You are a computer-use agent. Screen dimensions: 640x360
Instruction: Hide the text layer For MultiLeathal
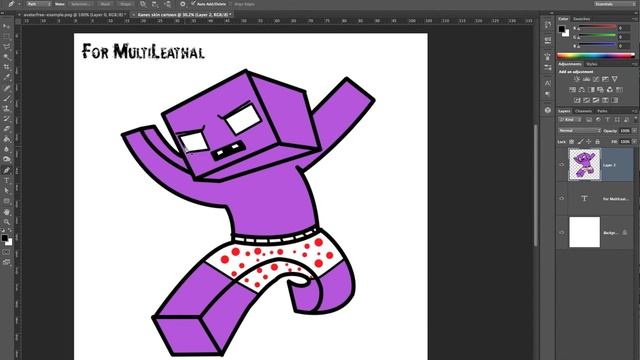pyautogui.click(x=562, y=198)
